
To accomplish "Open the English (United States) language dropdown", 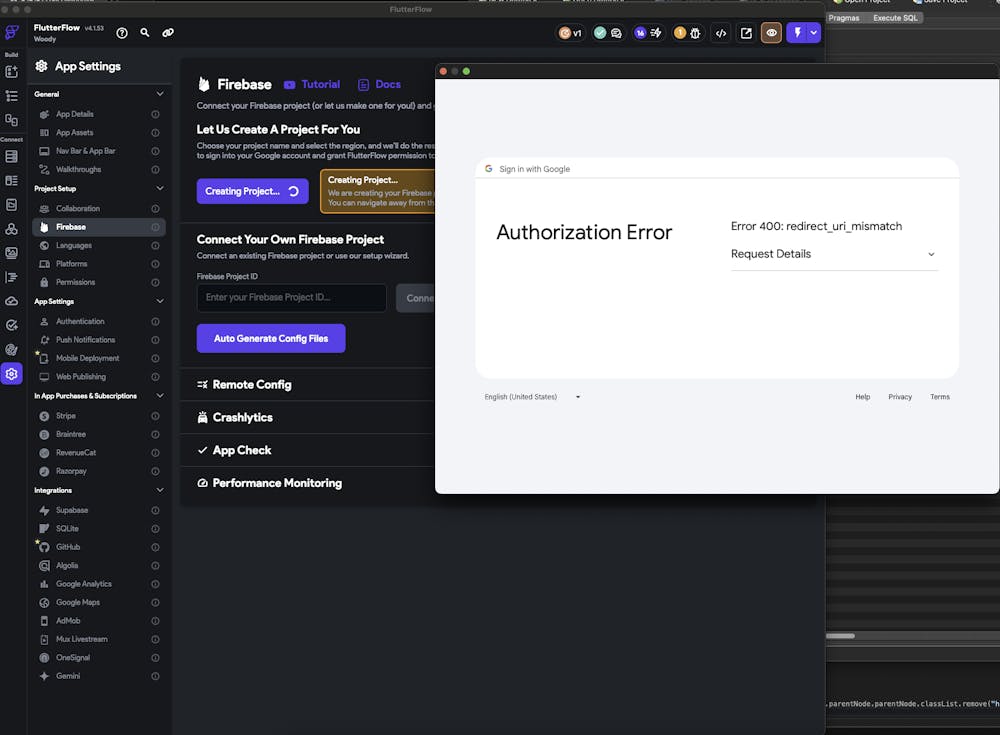I will [532, 397].
